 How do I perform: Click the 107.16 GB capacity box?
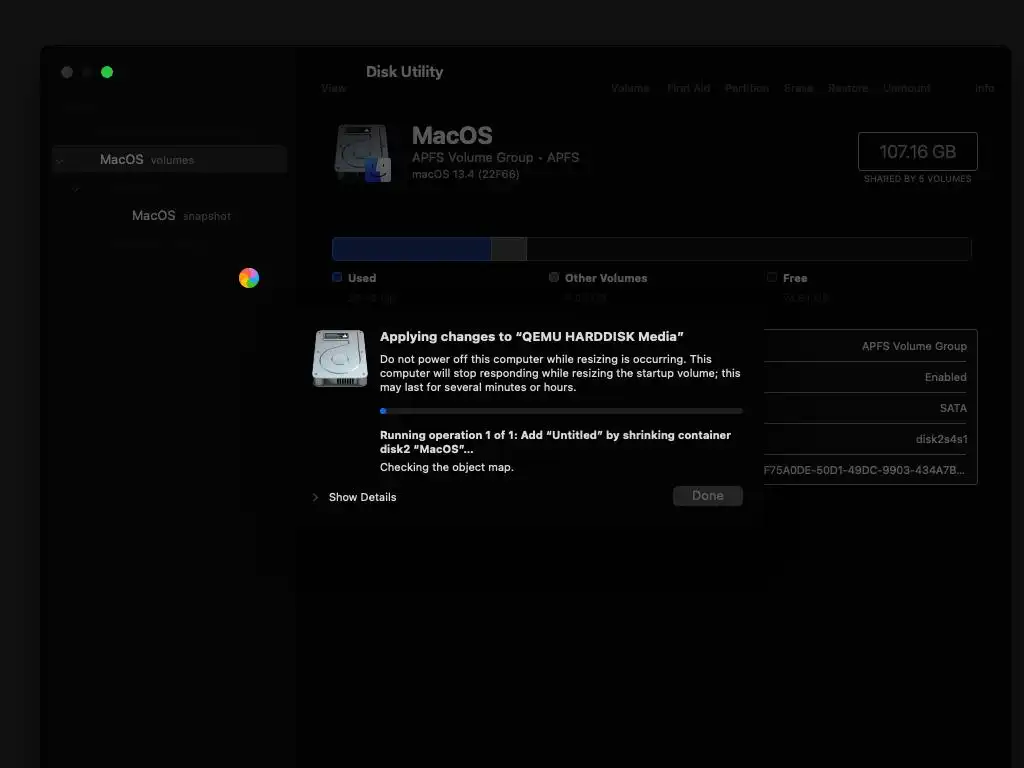(x=917, y=152)
